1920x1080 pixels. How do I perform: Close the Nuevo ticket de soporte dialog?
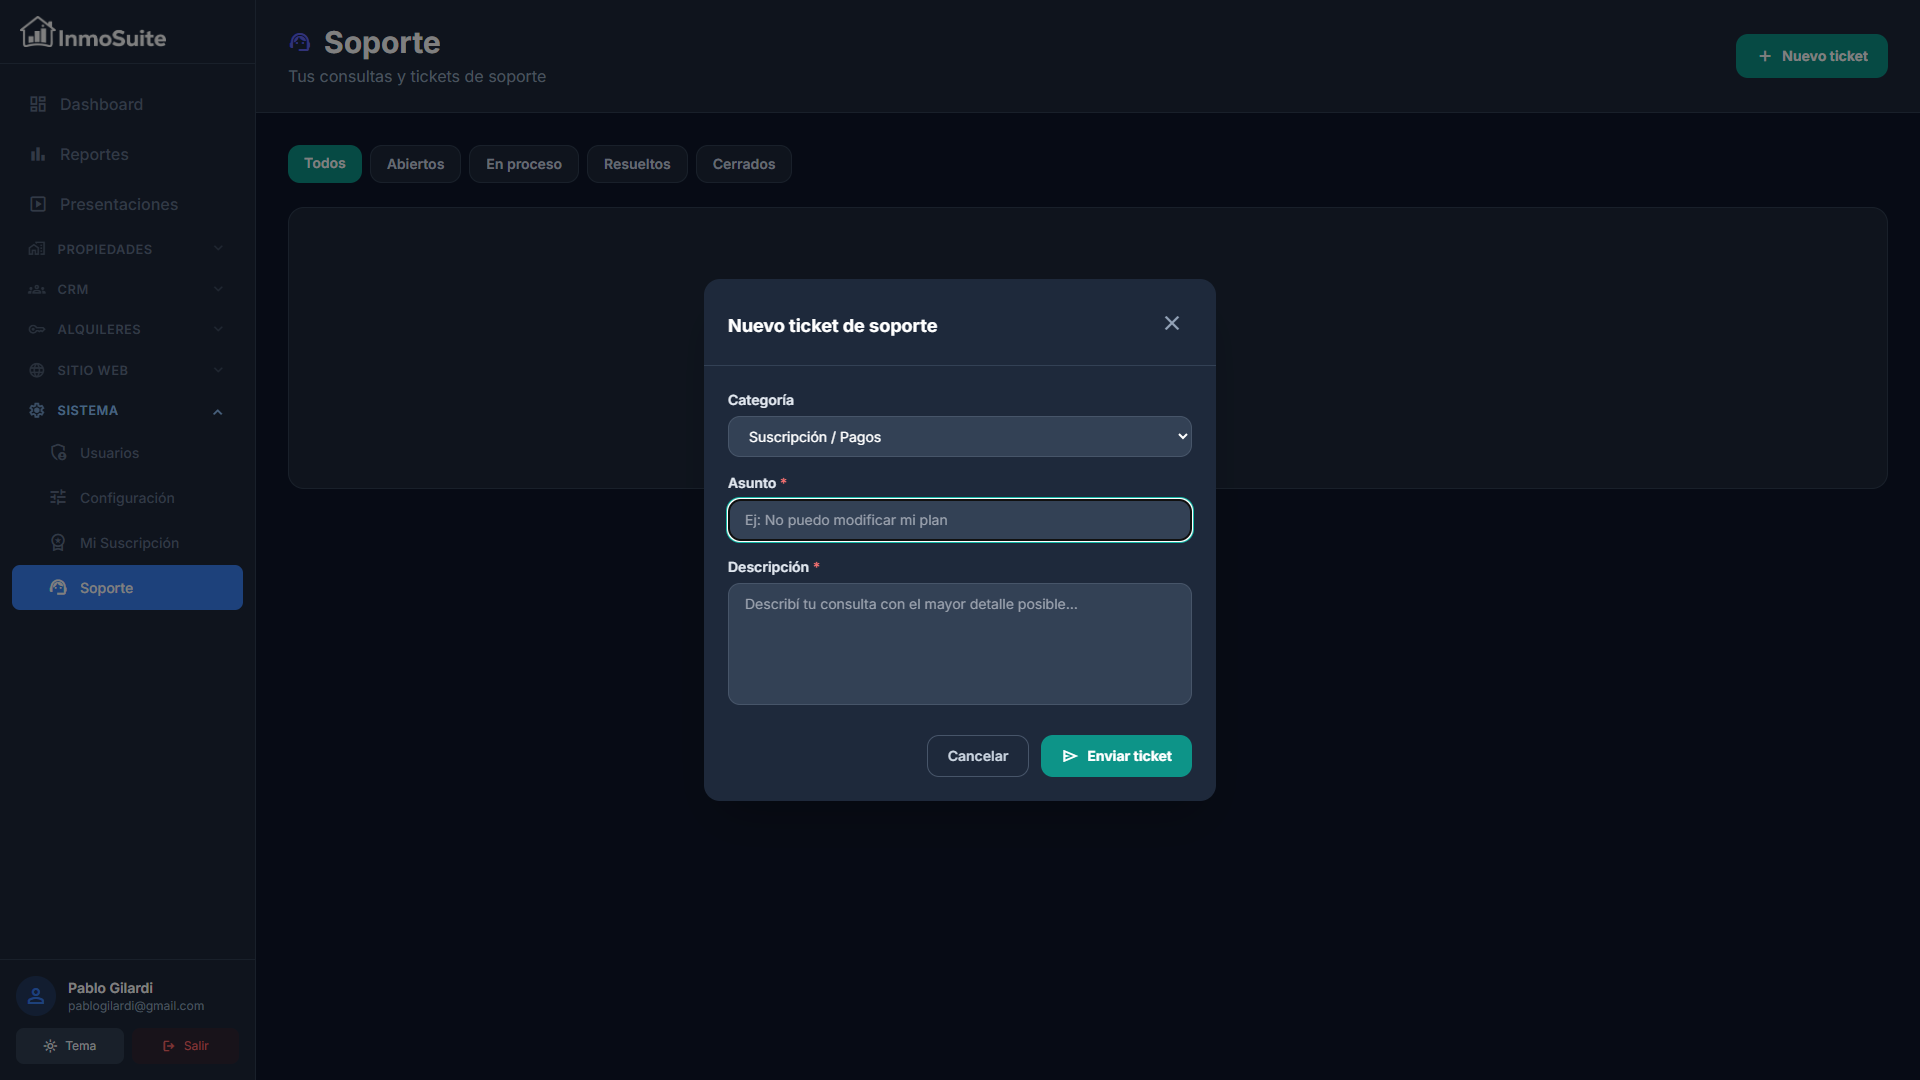[1172, 323]
